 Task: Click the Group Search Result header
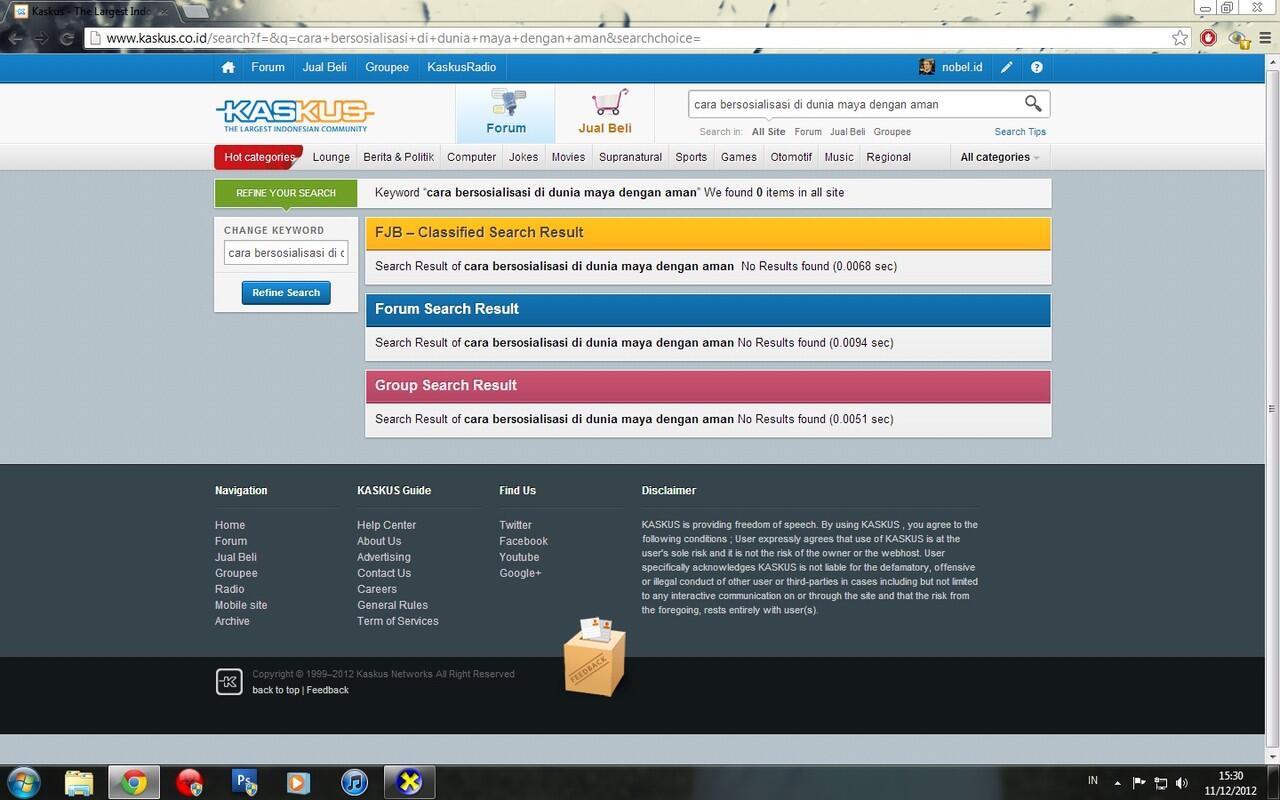tap(708, 386)
